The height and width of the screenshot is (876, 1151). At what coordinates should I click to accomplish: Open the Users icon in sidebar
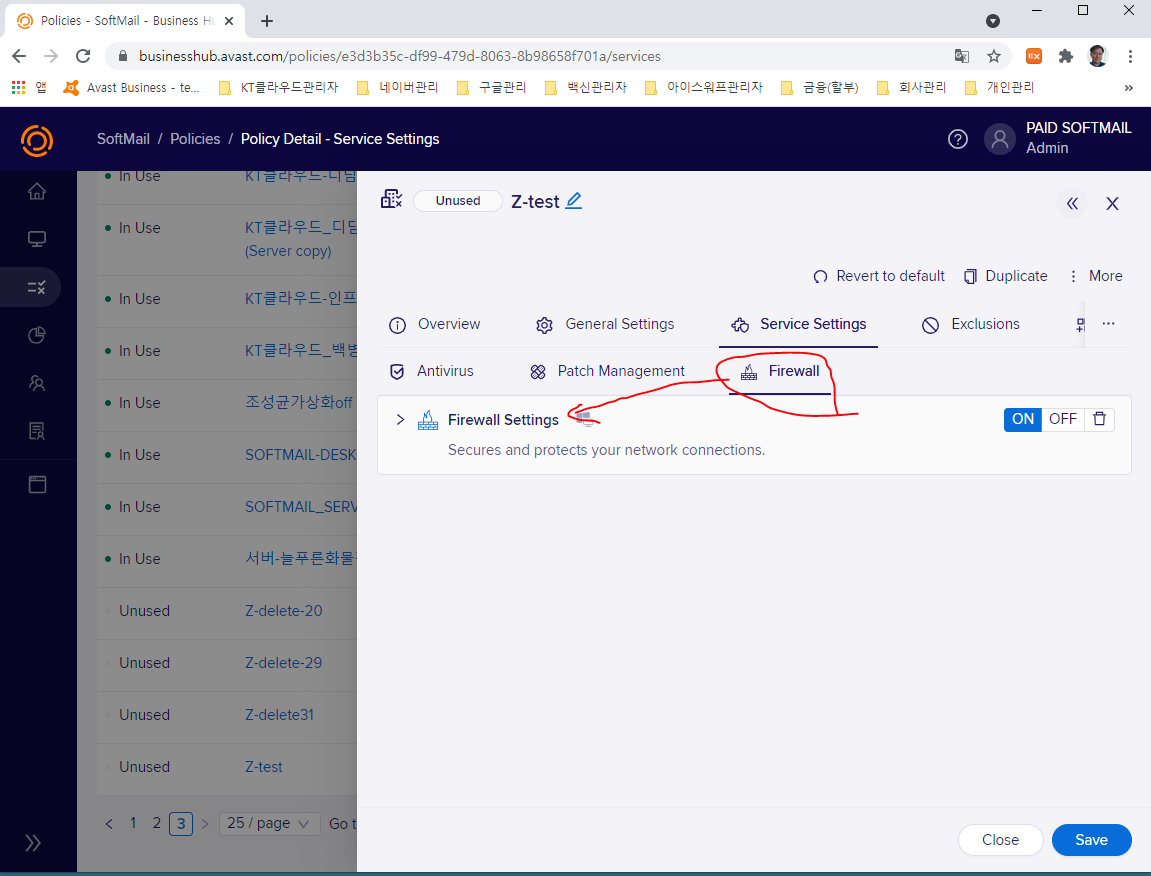37,383
